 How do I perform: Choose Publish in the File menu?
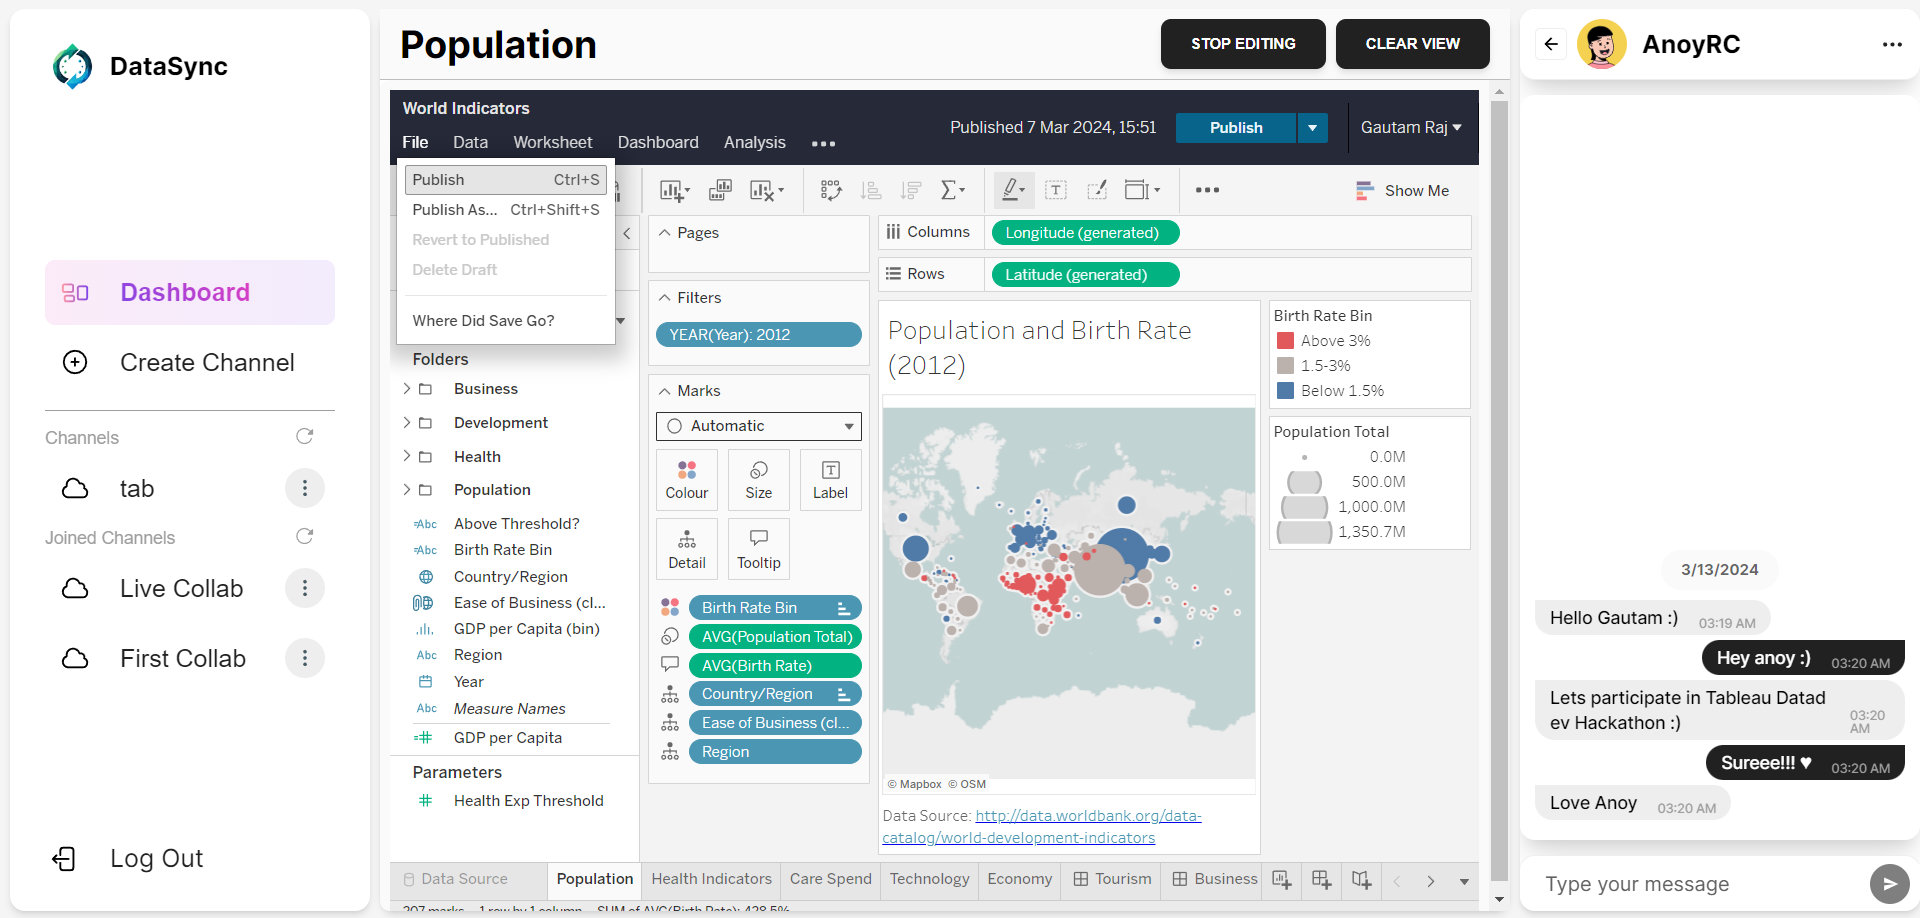tap(506, 180)
